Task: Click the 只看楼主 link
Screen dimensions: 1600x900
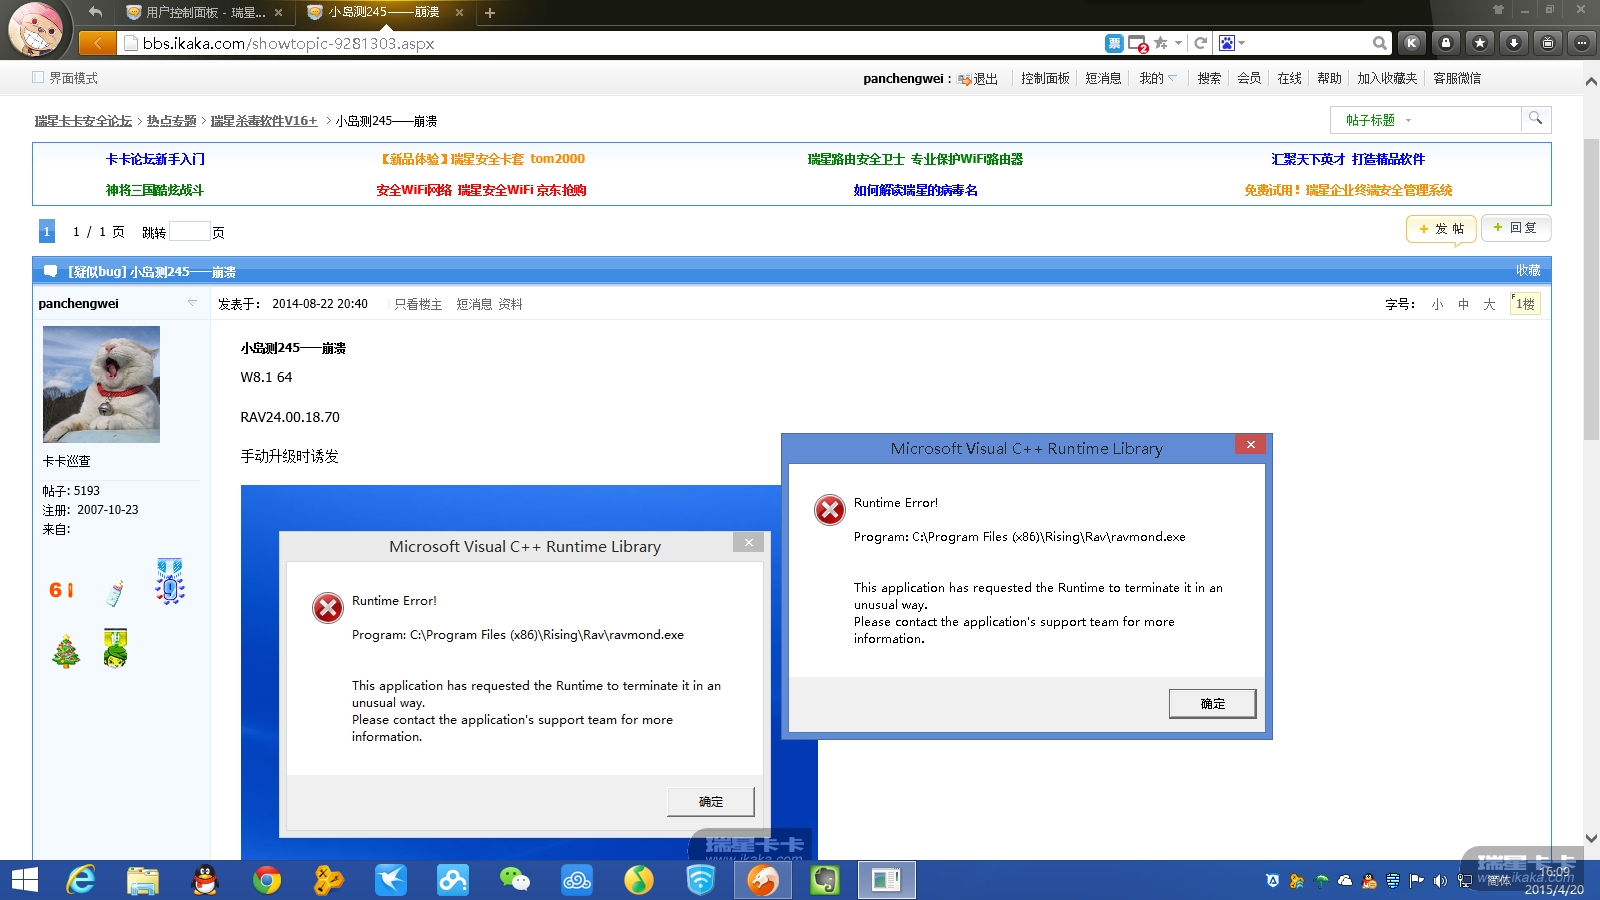Action: 418,304
